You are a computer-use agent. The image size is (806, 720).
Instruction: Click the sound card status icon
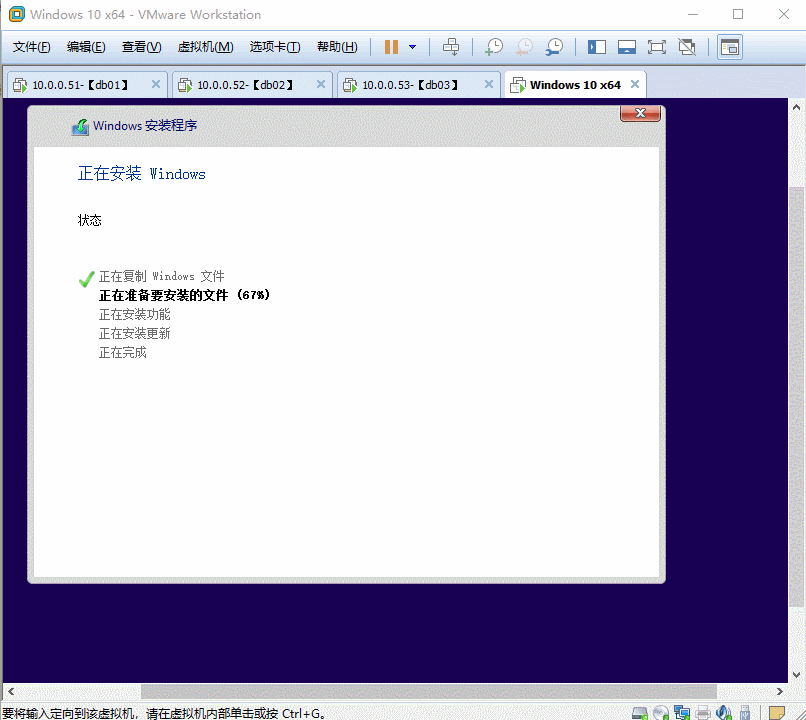click(x=724, y=713)
